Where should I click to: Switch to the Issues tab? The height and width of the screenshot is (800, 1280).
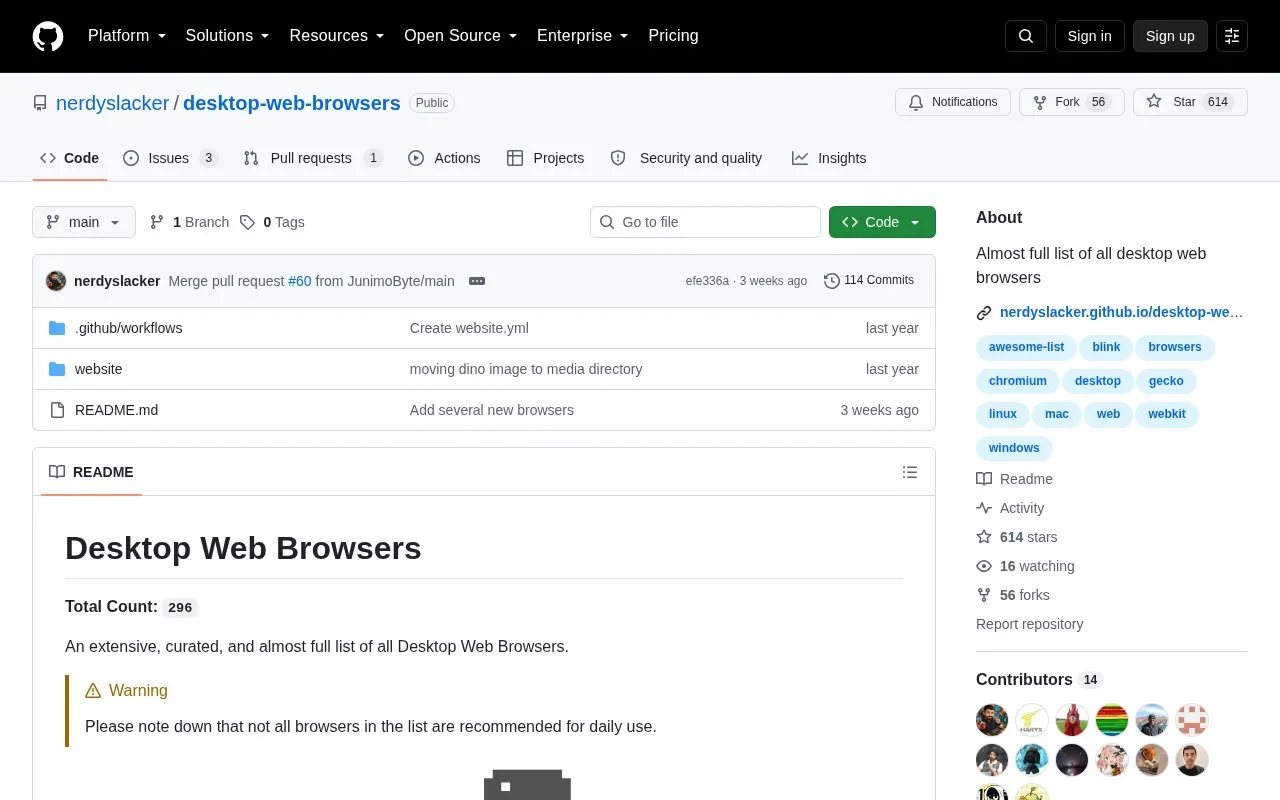click(170, 158)
